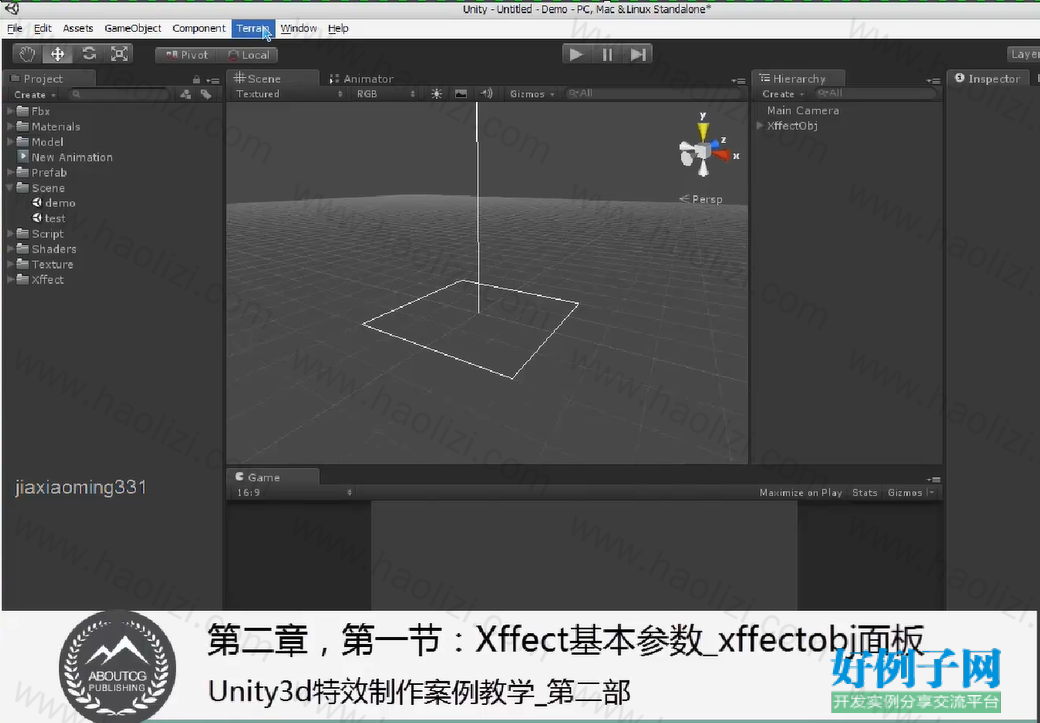
Task: Select the demo scene asset
Action: pyautogui.click(x=54, y=203)
